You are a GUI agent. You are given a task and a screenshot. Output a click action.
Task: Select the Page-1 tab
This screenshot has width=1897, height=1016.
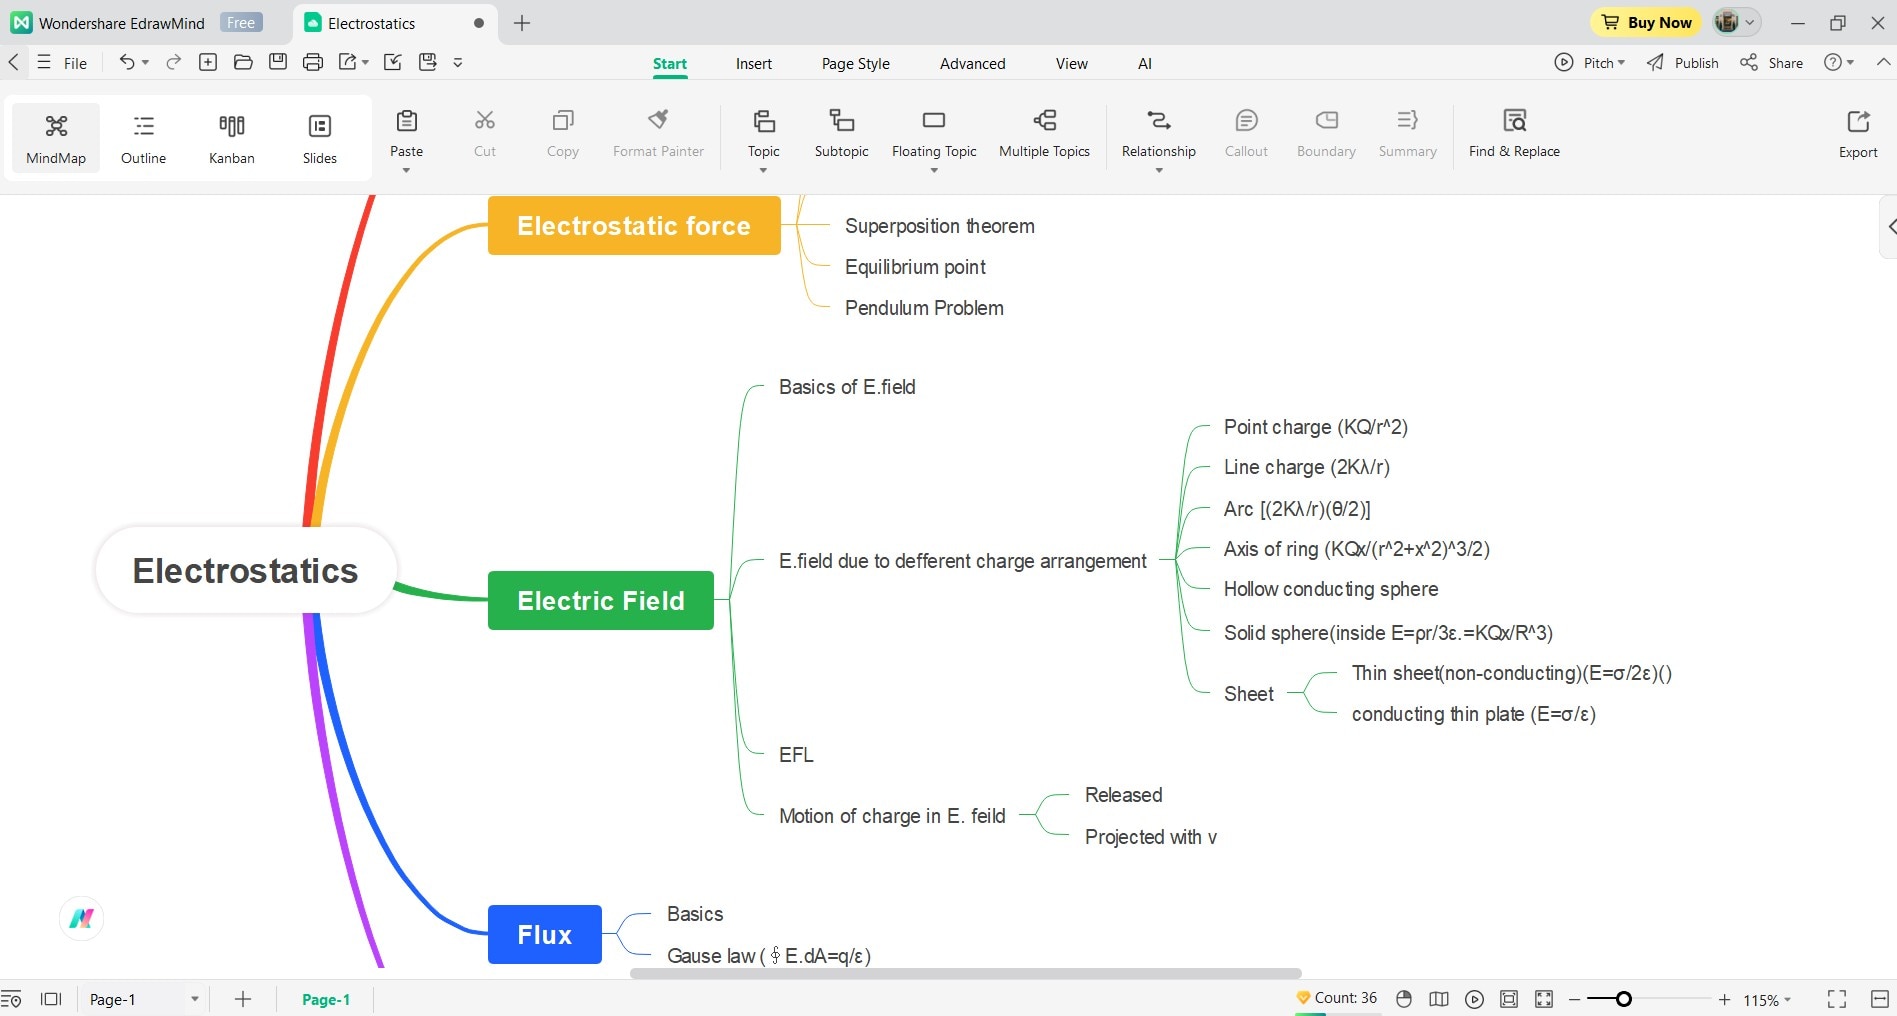point(326,999)
